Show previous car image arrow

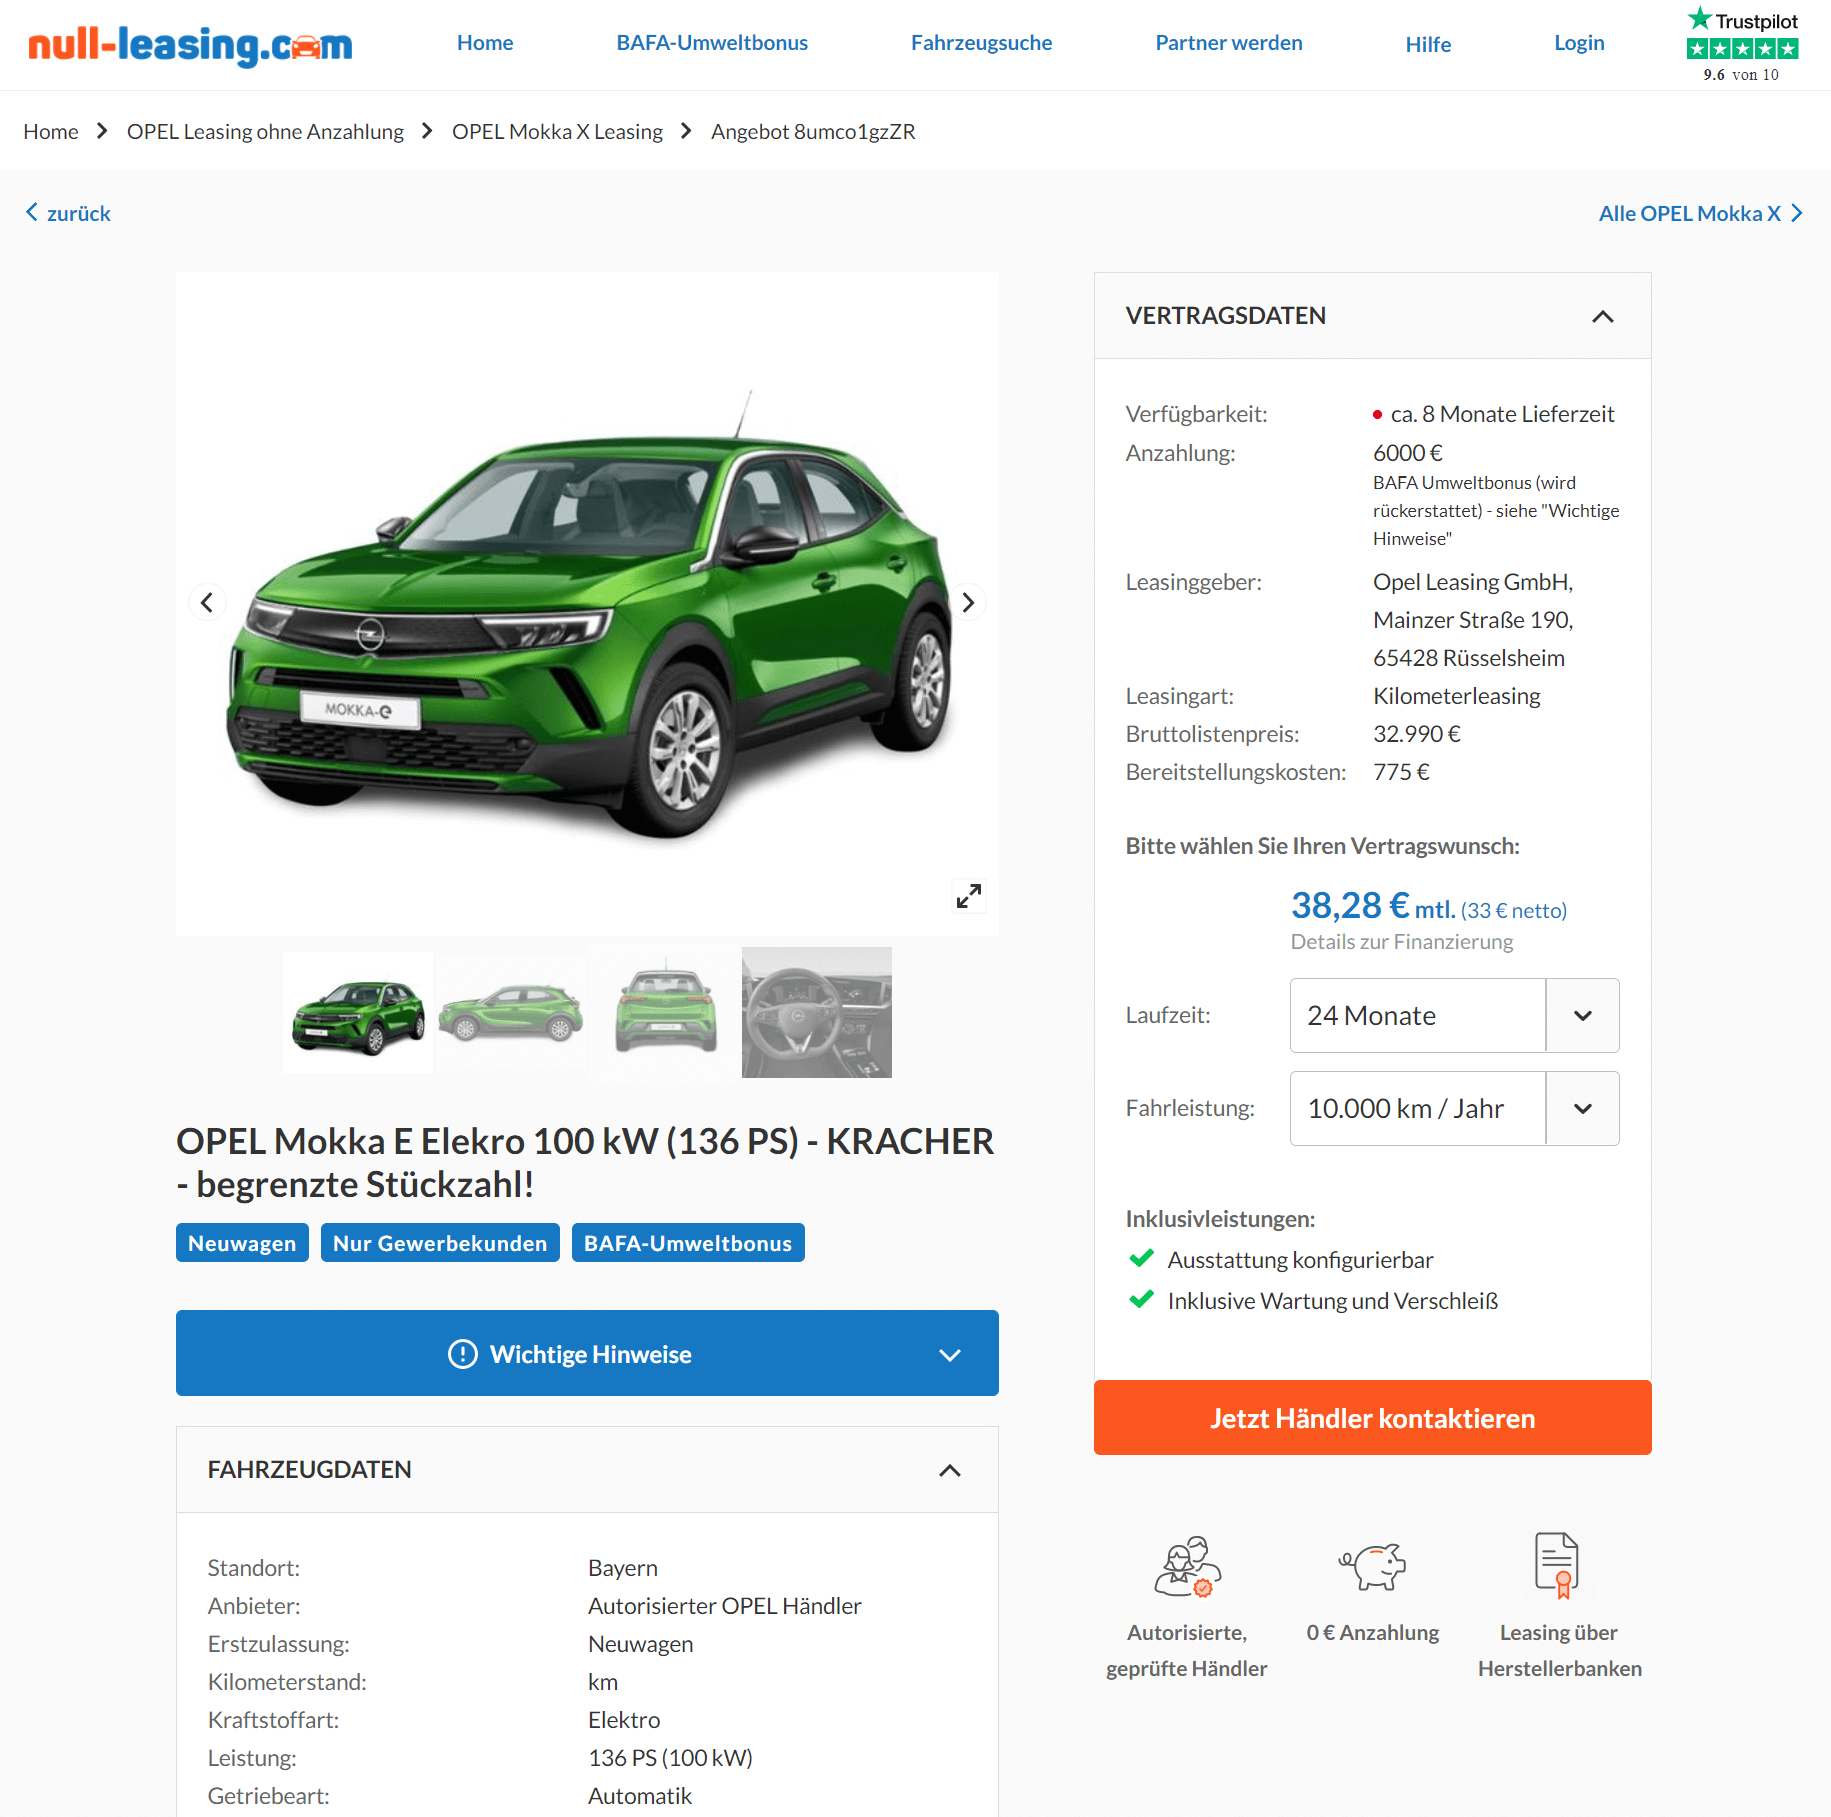click(207, 602)
